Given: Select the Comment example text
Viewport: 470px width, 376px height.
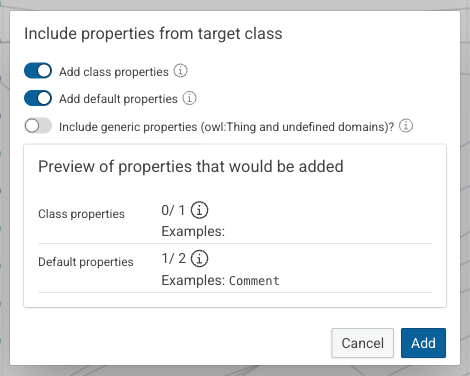Looking at the screenshot, I should pos(254,281).
